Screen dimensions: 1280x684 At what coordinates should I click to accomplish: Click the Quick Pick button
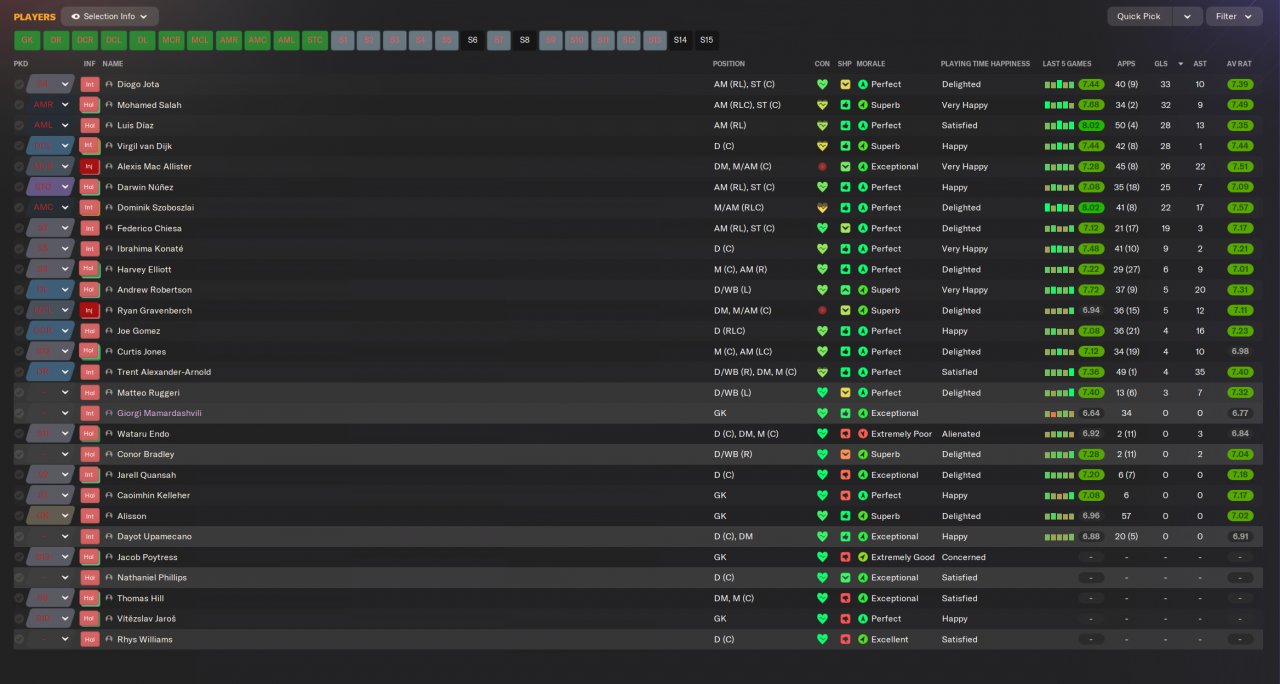tap(1139, 16)
